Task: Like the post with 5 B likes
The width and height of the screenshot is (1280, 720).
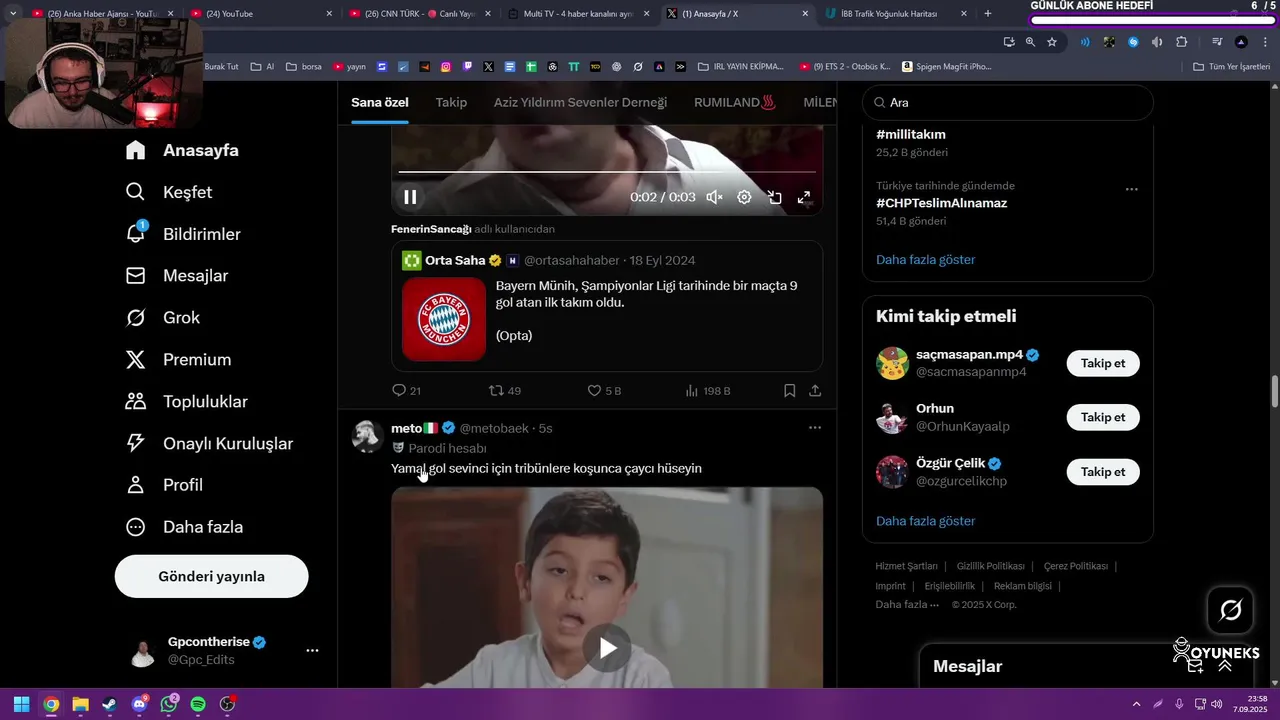Action: [603, 390]
